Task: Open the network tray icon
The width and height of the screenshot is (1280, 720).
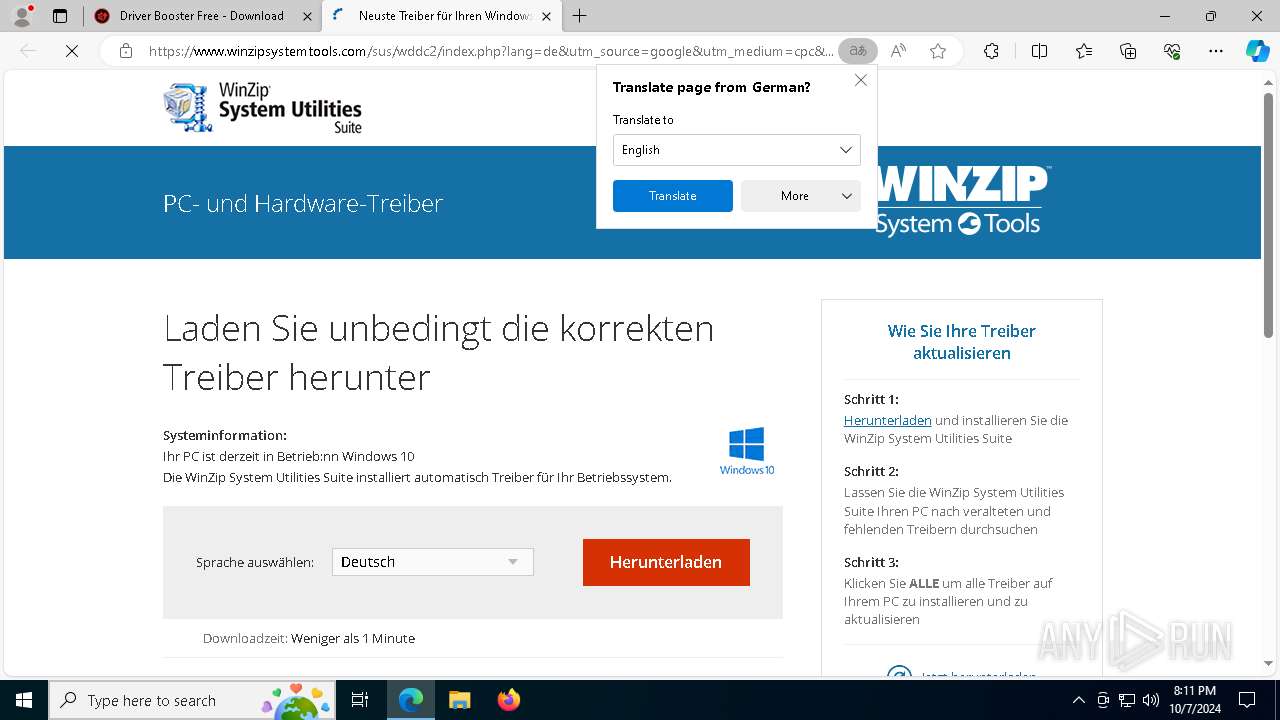Action: click(1127, 700)
